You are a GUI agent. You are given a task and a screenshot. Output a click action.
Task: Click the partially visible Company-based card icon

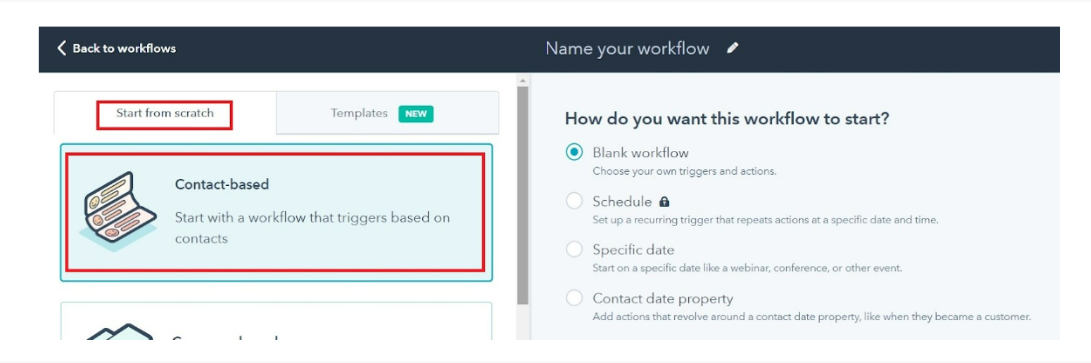pos(118,331)
